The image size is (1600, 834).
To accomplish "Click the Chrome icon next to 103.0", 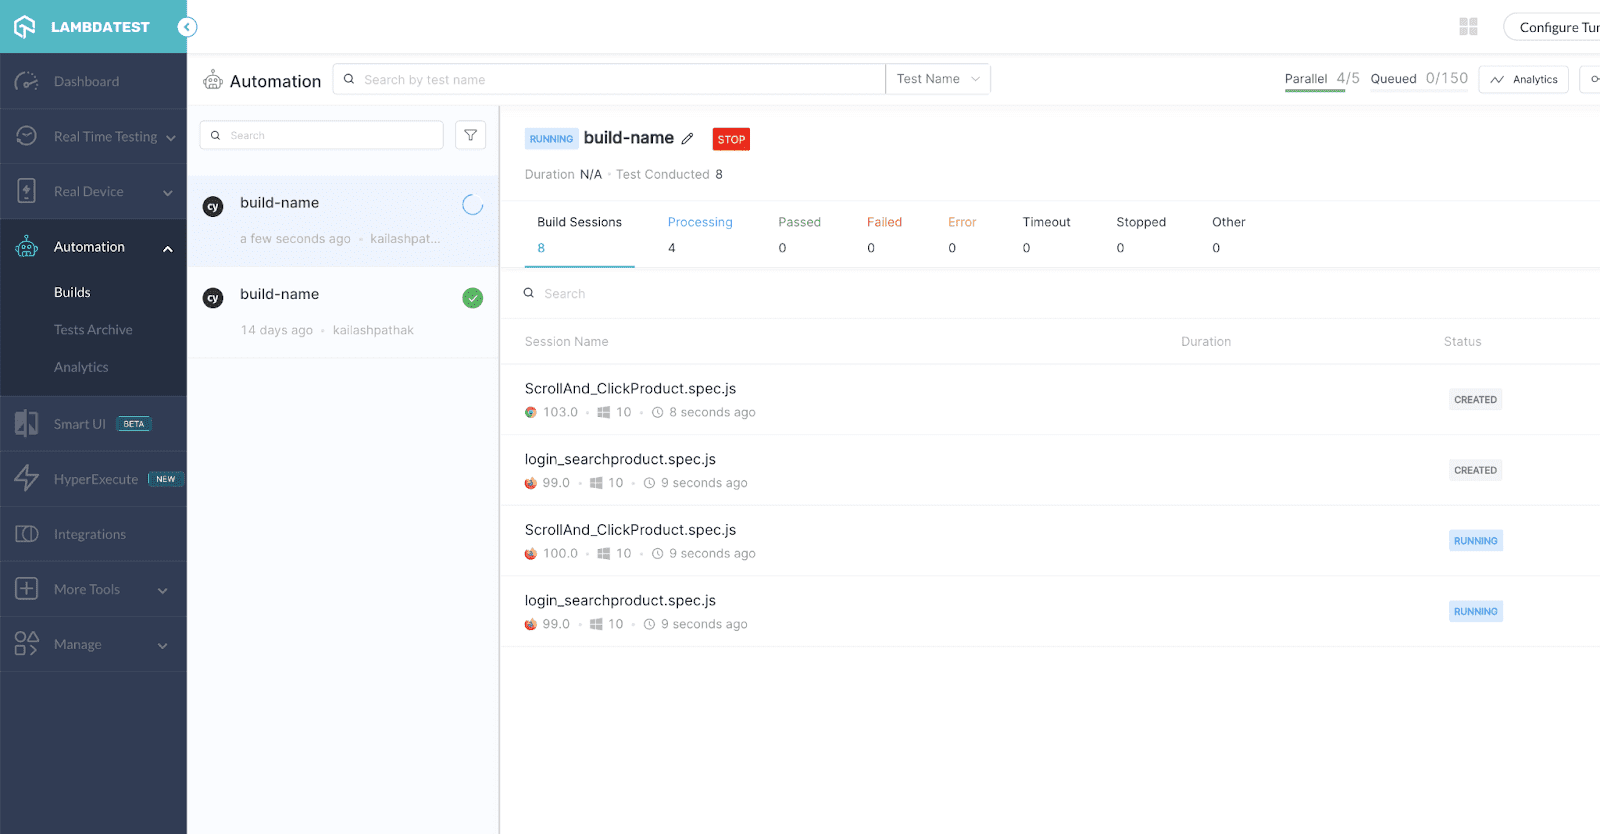I will coord(531,412).
